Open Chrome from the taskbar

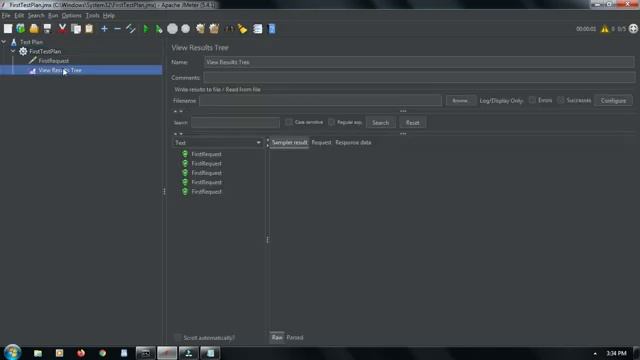(x=102, y=353)
